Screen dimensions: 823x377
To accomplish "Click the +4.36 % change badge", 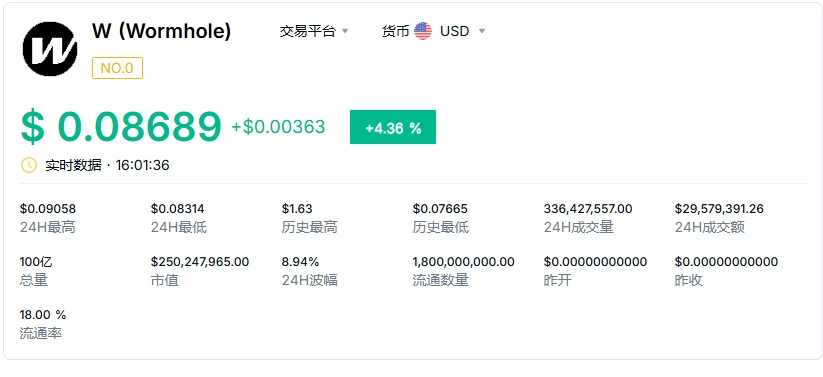I will point(393,127).
